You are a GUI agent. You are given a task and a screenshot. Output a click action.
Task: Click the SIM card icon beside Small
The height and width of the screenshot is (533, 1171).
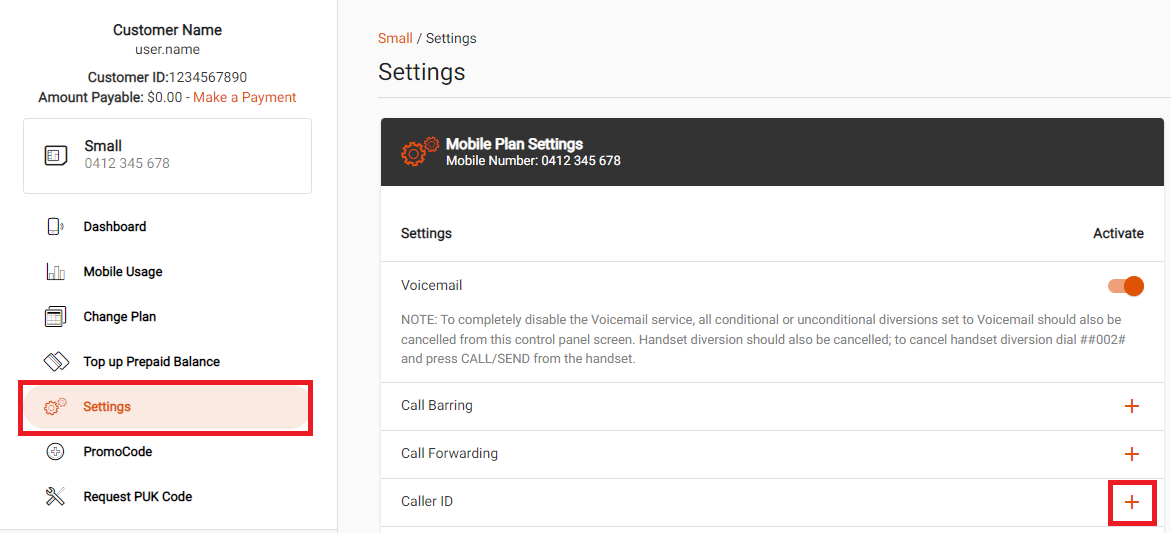(x=56, y=155)
